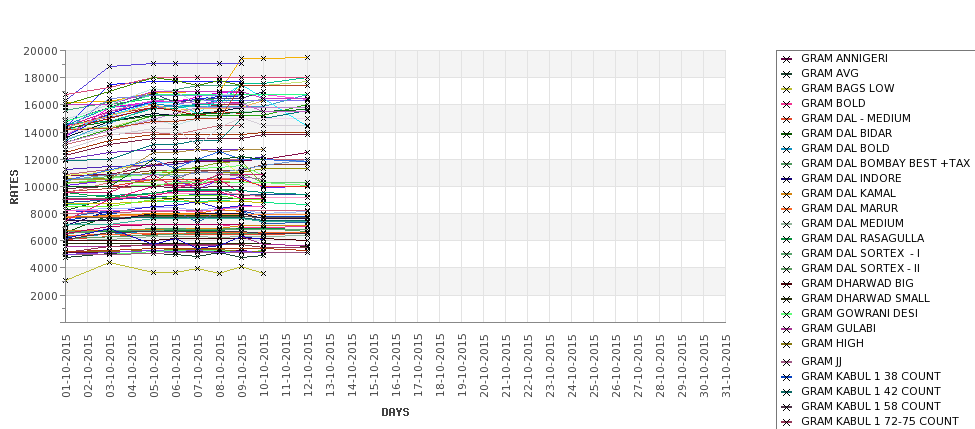Click the GRAM AVG legend marker
Viewport: 975px width, 429px height.
pyautogui.click(x=787, y=74)
